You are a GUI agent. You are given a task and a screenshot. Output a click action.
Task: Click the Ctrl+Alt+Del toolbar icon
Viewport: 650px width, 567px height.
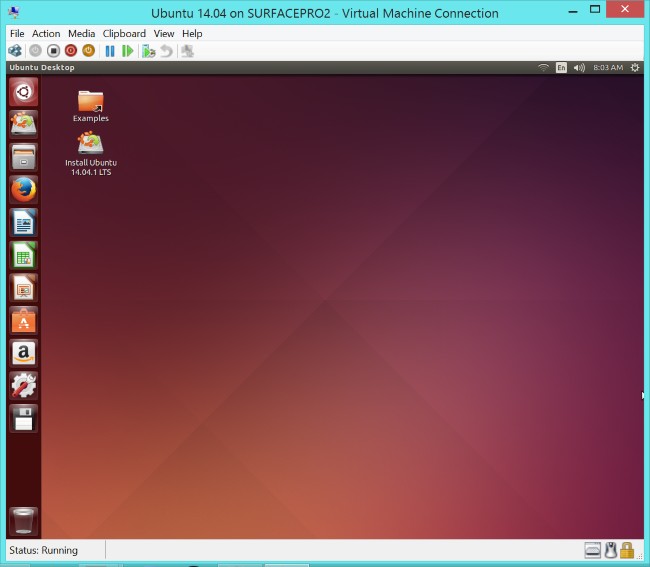pos(15,51)
